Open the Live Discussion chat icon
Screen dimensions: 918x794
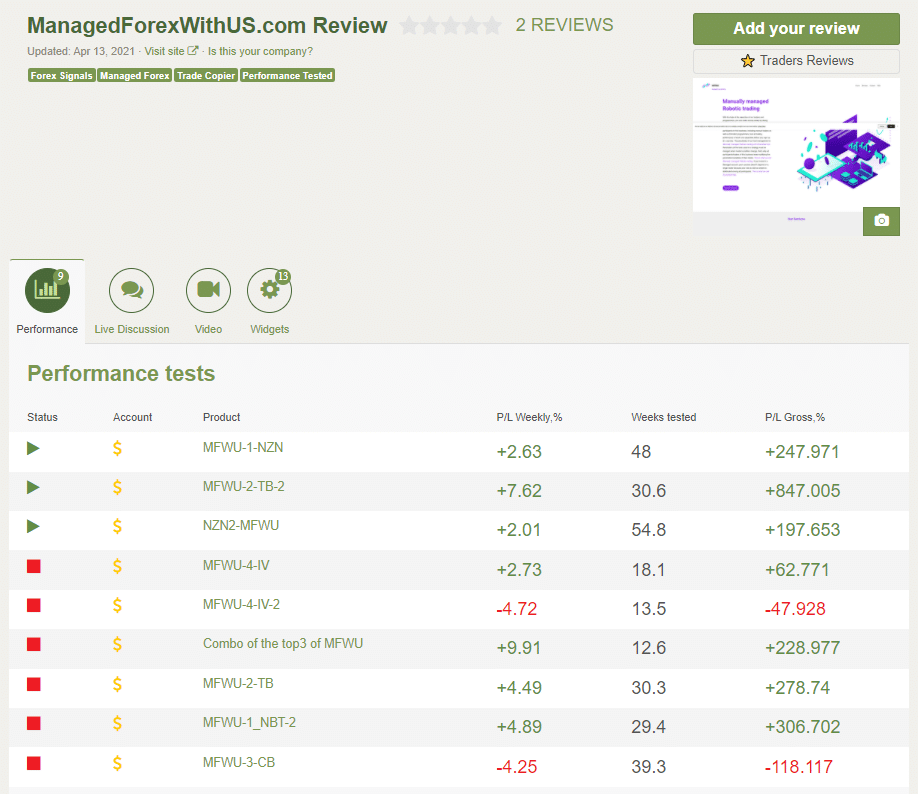[x=132, y=290]
